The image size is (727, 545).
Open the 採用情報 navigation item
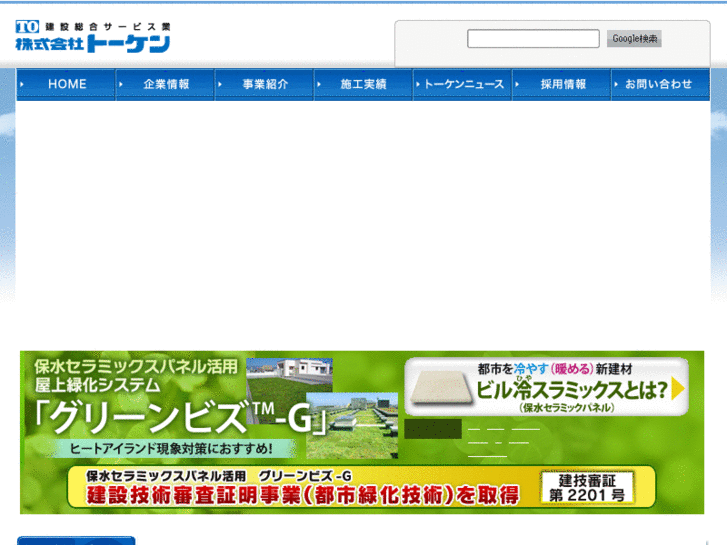pyautogui.click(x=562, y=84)
